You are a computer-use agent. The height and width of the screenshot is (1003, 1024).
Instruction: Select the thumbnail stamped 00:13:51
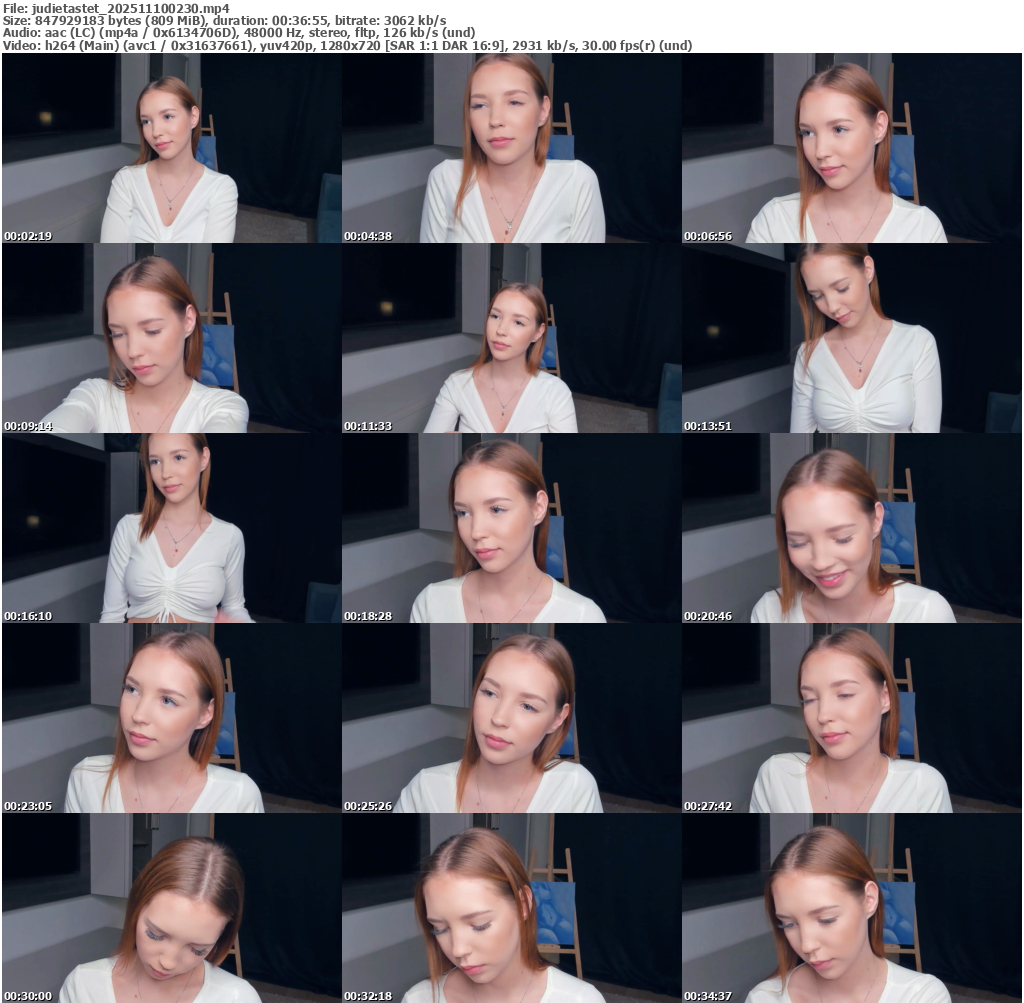(852, 338)
